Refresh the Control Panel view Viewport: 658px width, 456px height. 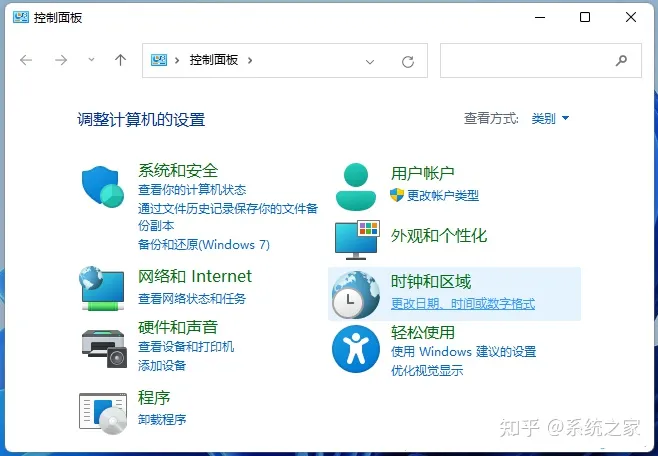pos(408,62)
